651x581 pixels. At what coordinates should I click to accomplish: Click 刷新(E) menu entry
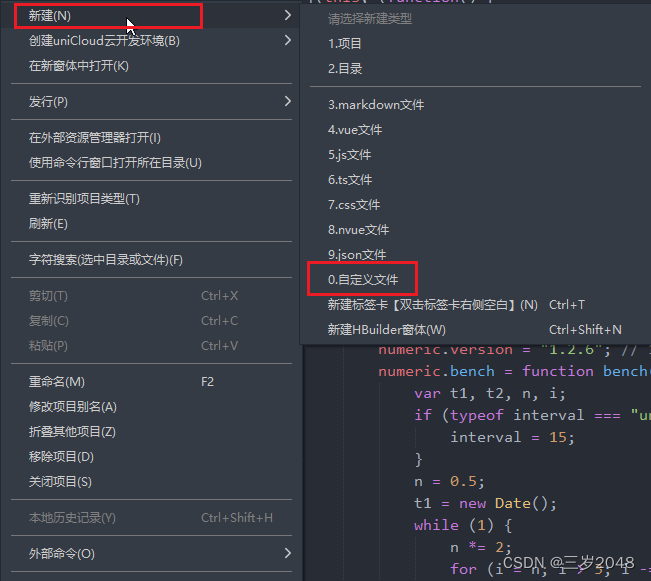[151, 223]
